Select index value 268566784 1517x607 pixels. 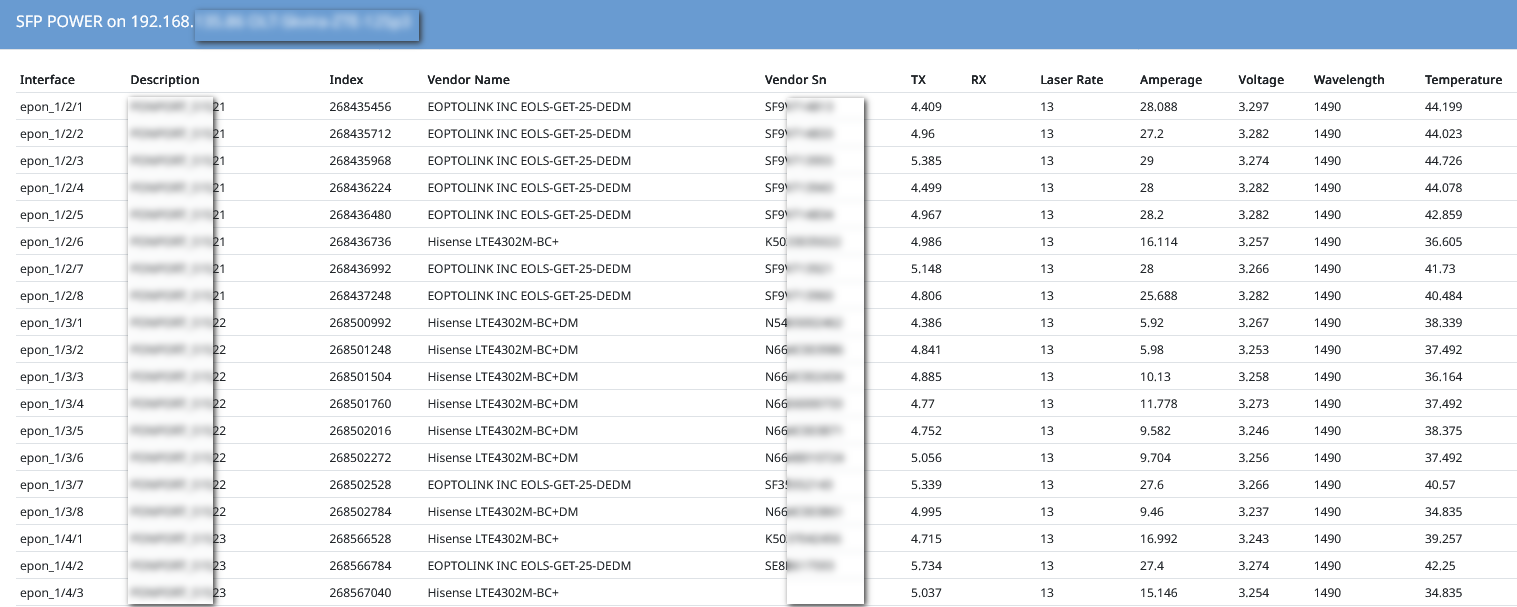click(360, 566)
